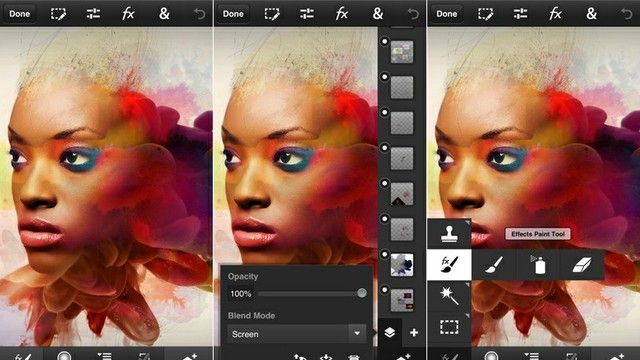
Task: Tap Done in the left screen
Action: pos(19,14)
